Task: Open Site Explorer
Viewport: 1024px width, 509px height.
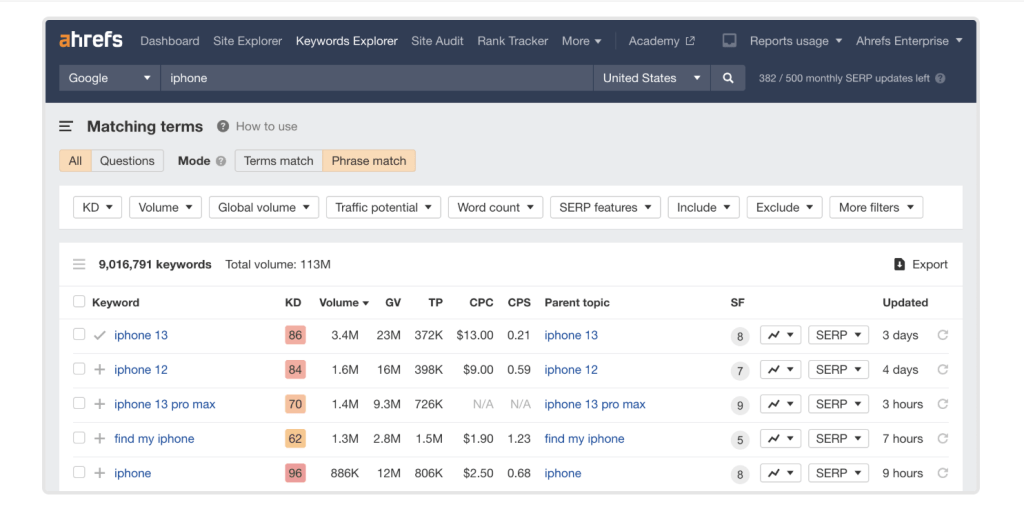Action: (248, 41)
